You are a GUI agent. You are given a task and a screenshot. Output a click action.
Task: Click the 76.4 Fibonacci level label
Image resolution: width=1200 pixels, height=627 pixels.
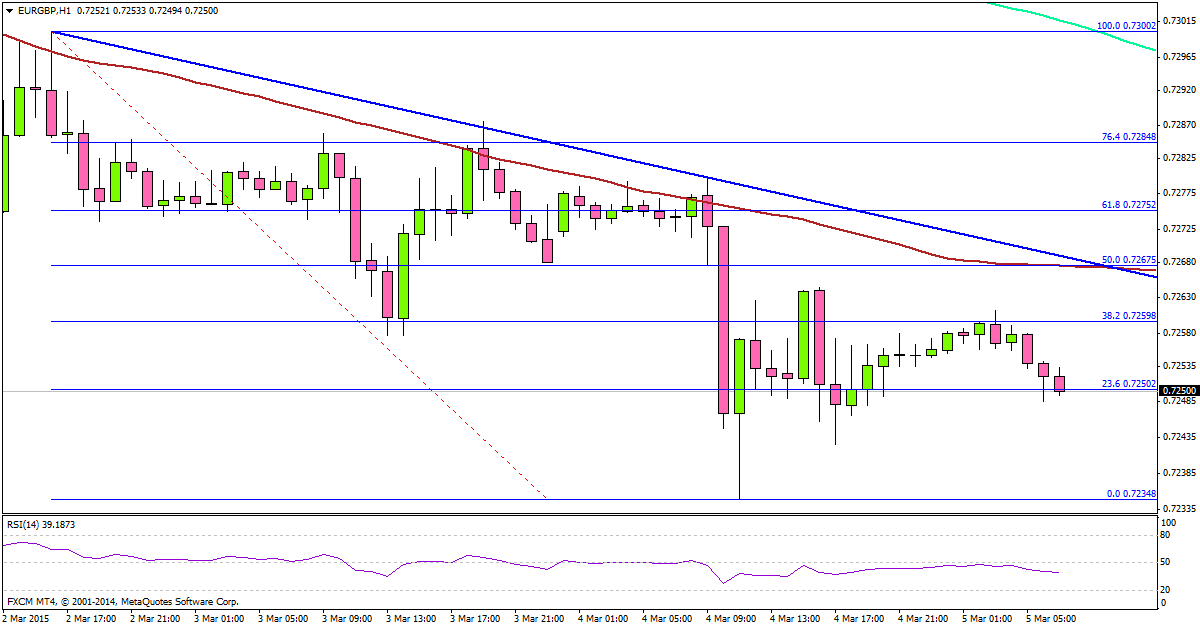coord(1128,136)
